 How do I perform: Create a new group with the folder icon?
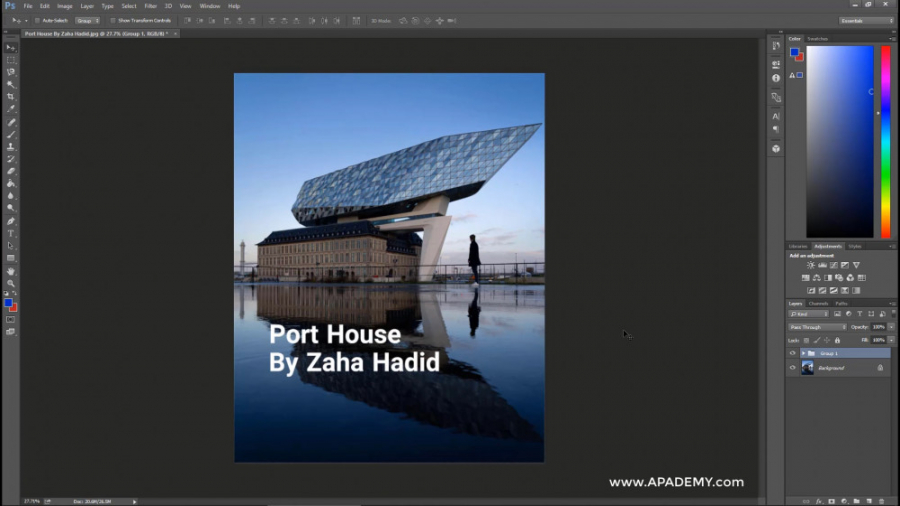[857, 500]
